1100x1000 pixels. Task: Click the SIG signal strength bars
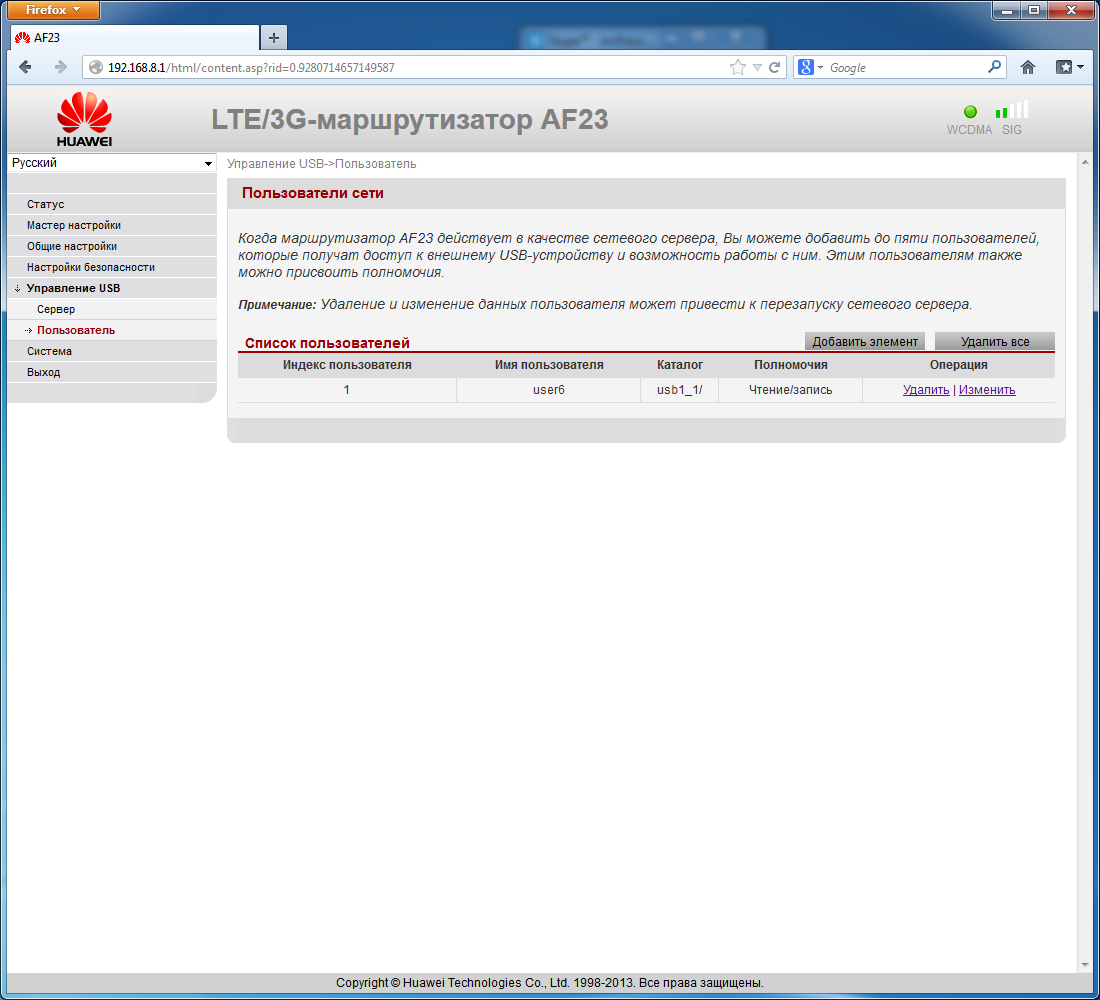(x=1012, y=109)
